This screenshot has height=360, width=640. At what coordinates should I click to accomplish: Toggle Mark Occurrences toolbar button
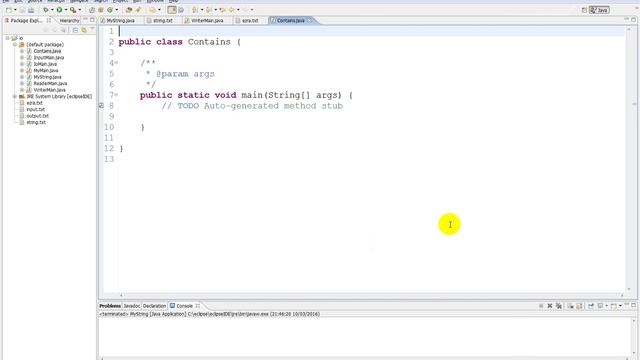(172, 10)
